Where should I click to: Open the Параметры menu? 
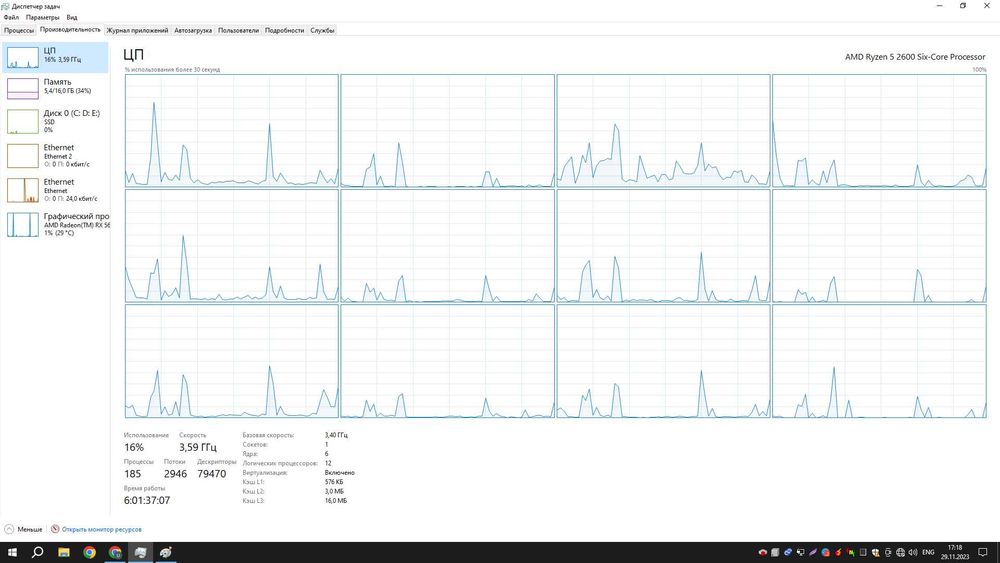pyautogui.click(x=43, y=17)
